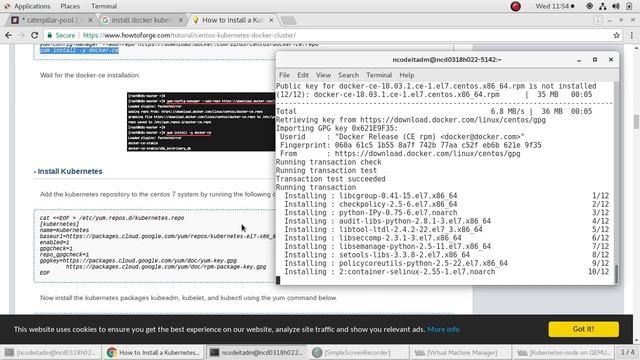This screenshot has height=360, width=640.
Task: Open a new browser tab
Action: coord(288,20)
